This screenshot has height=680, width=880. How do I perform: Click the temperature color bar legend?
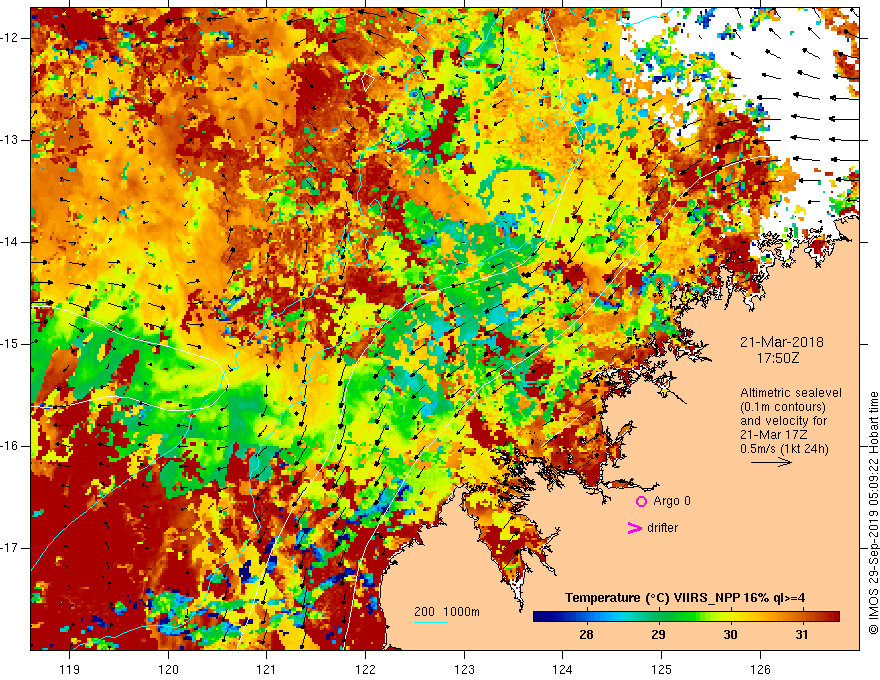686,617
